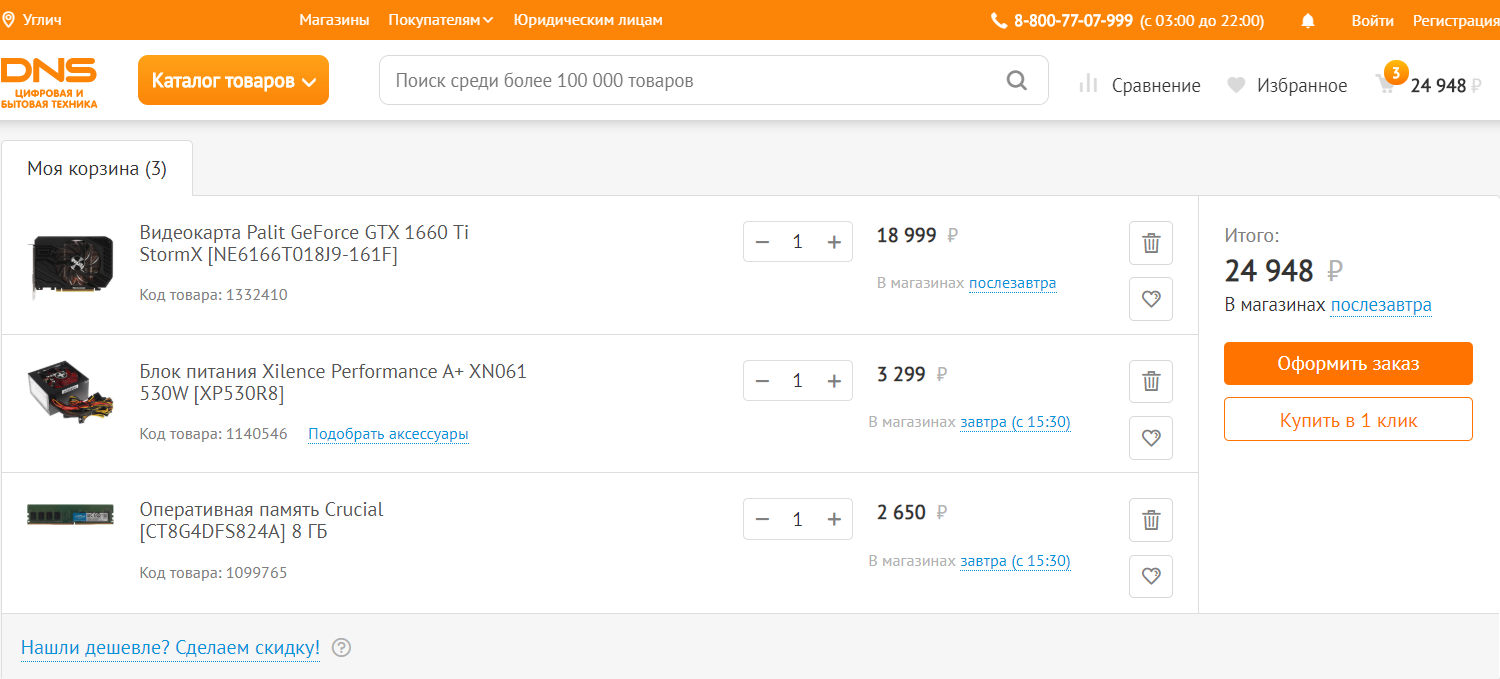Click the question mark help icon
Image resolution: width=1500 pixels, height=679 pixels.
(x=342, y=648)
